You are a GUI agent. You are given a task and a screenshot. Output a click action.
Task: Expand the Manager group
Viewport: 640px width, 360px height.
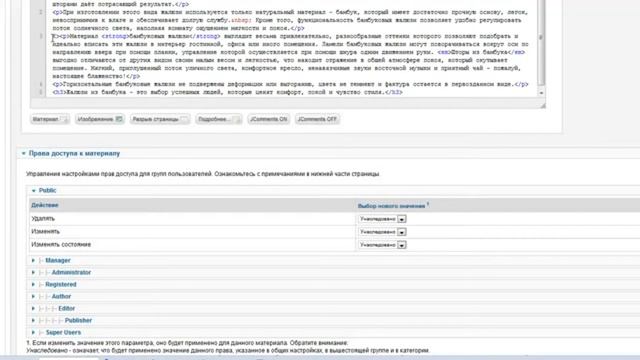[58, 260]
